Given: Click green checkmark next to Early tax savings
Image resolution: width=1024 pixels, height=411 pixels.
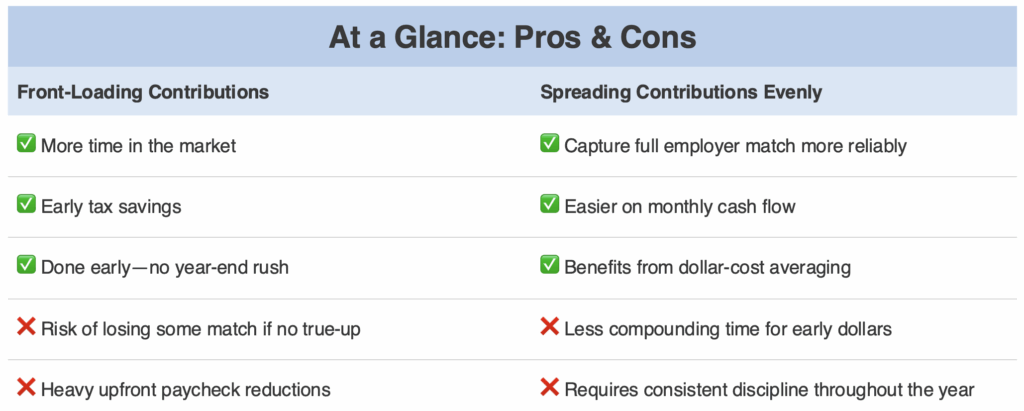Looking at the screenshot, I should click(27, 205).
